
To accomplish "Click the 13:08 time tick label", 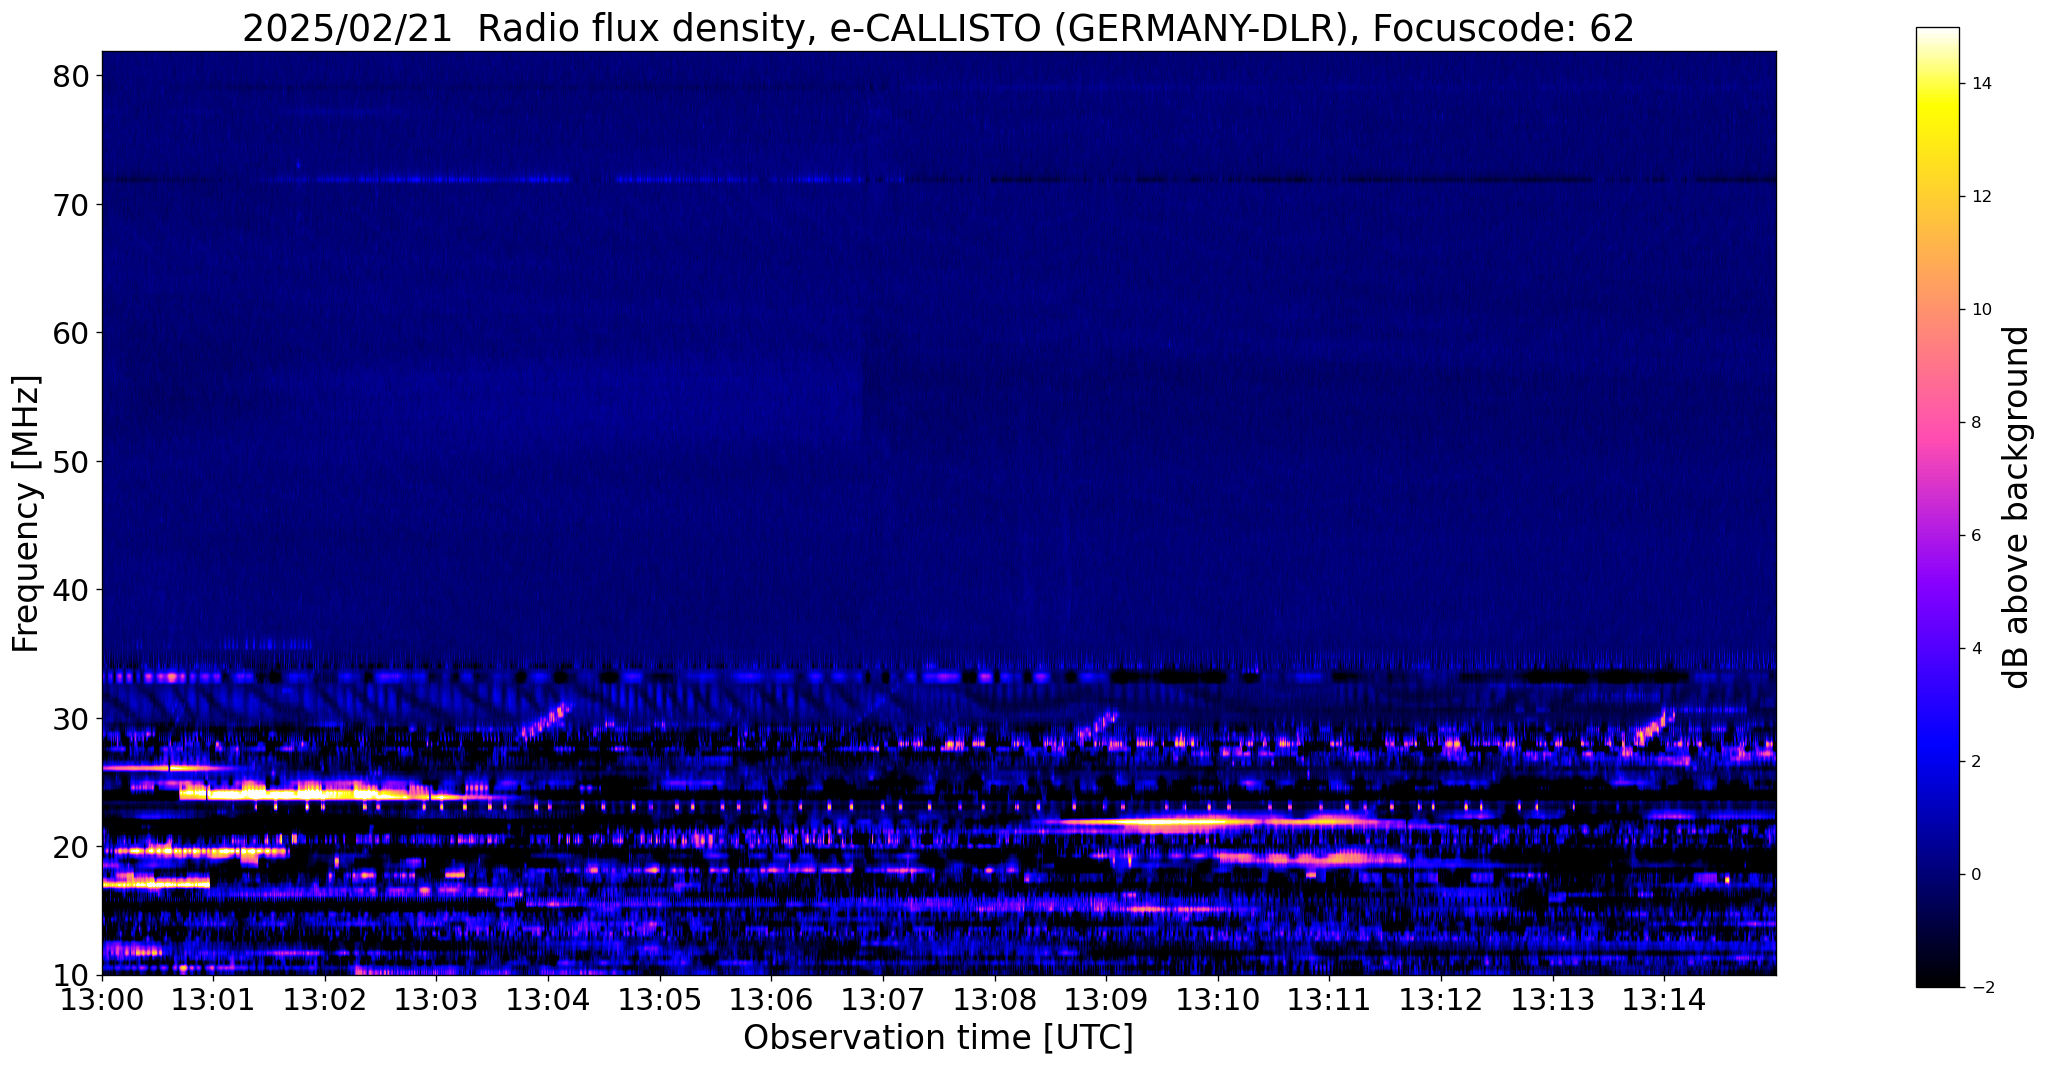I will (x=995, y=999).
